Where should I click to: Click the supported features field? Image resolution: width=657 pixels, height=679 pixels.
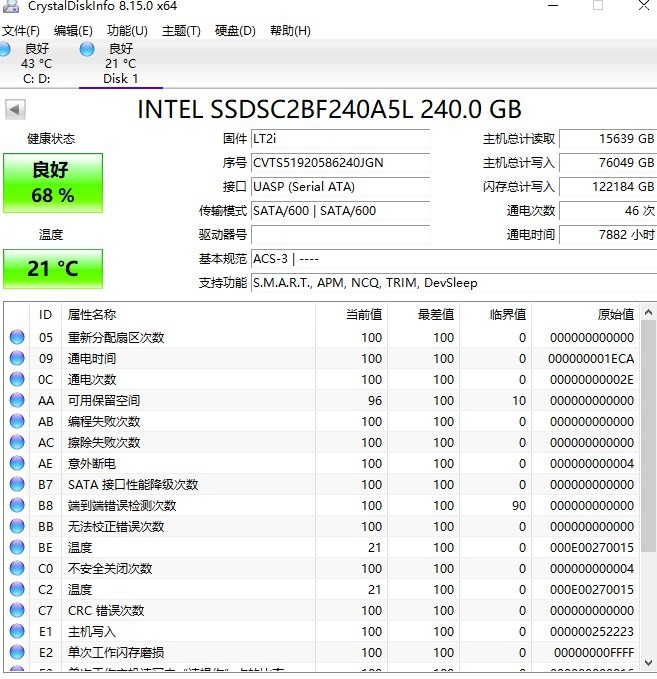pyautogui.click(x=454, y=283)
